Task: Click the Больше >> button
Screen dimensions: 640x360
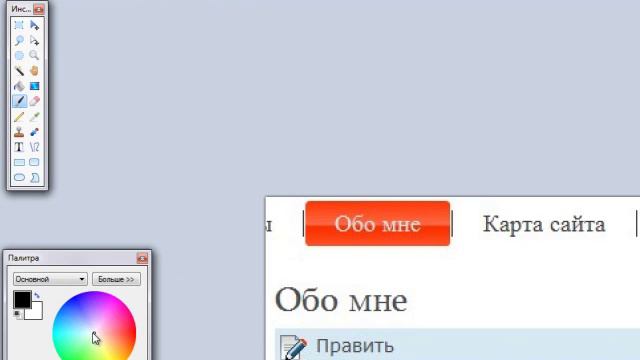Action: [x=116, y=279]
